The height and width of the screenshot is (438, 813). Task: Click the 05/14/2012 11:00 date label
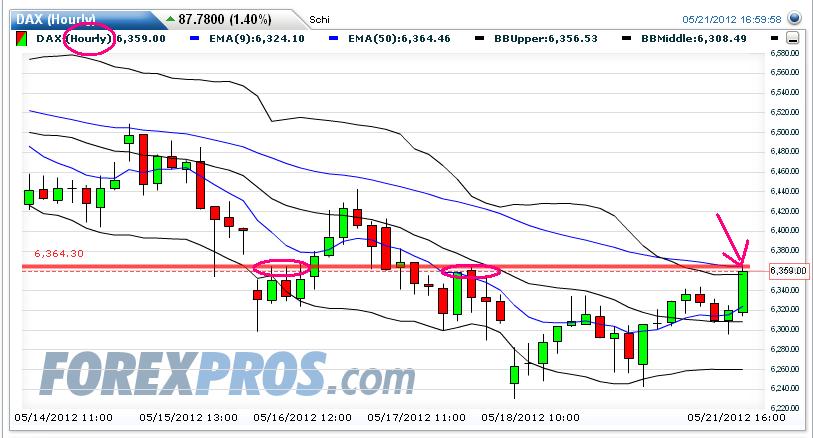pos(63,417)
